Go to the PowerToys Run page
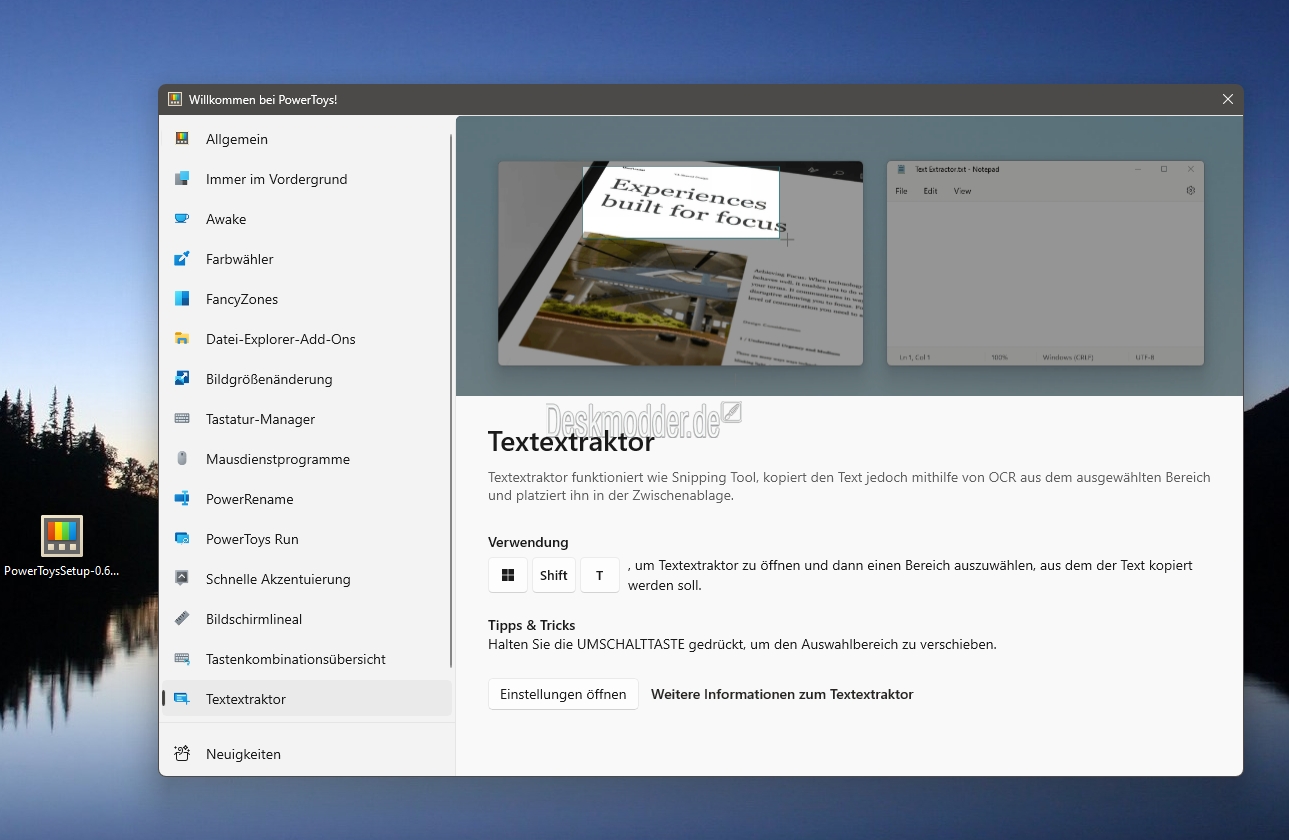 pos(306,539)
